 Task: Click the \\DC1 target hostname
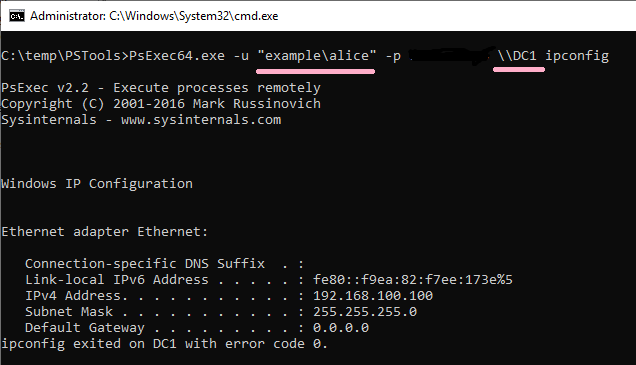(x=517, y=55)
